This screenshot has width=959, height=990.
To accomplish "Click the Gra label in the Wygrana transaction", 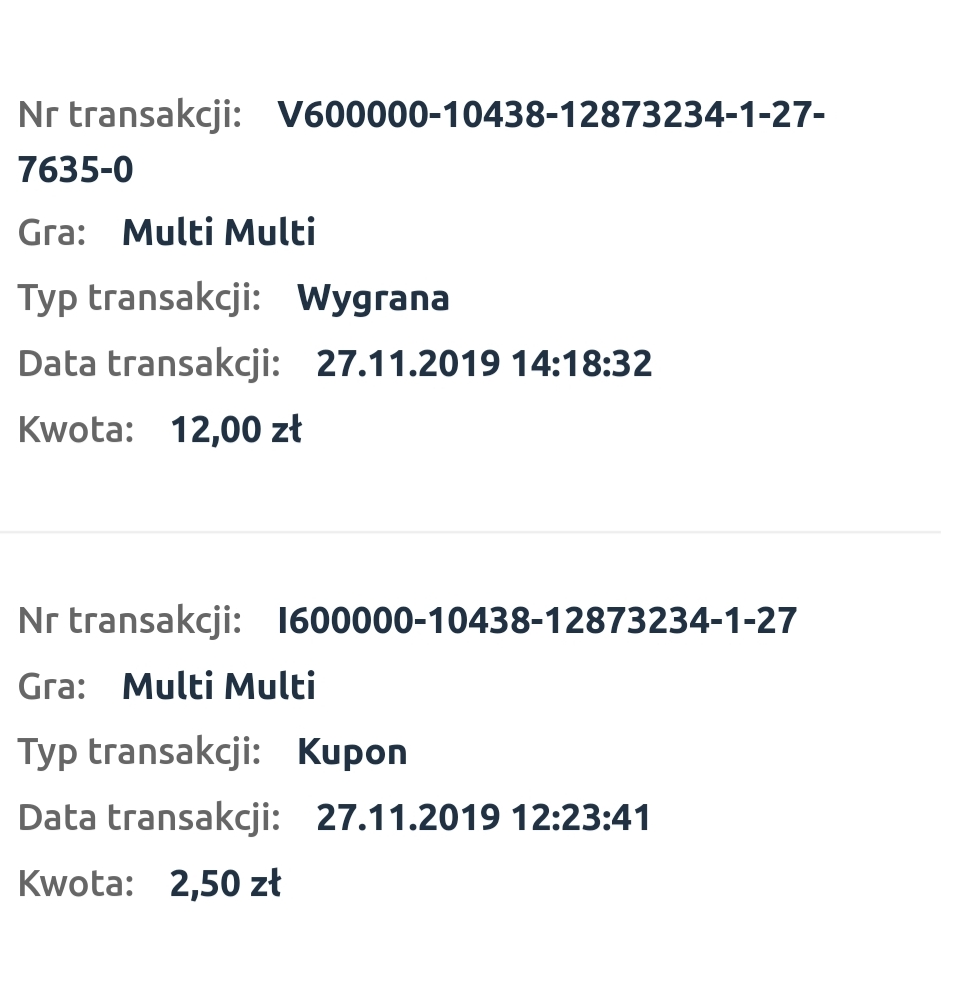I will (52, 233).
